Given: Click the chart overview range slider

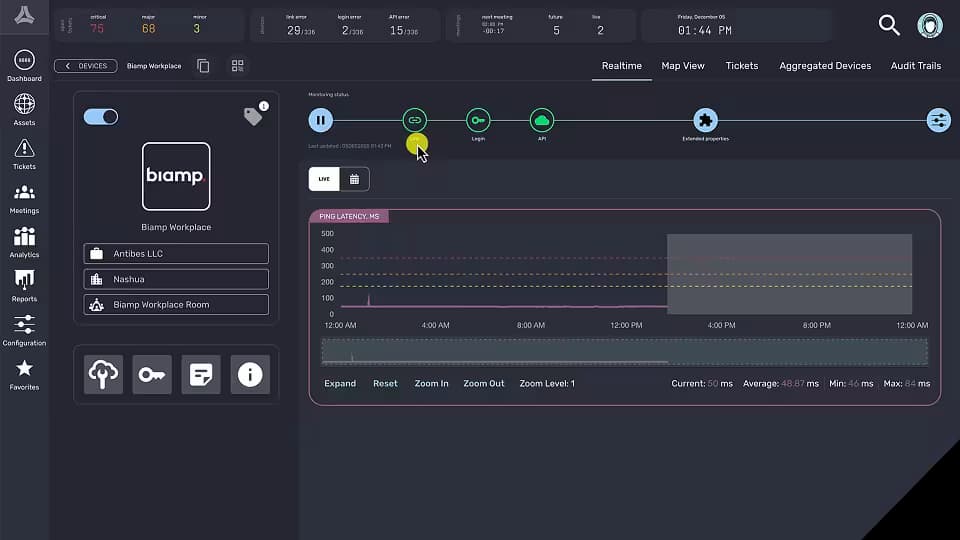Looking at the screenshot, I should [624, 352].
